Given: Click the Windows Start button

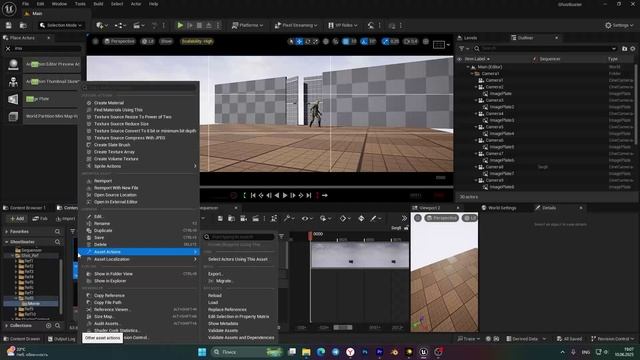Looking at the screenshot, I should click(x=202, y=352).
